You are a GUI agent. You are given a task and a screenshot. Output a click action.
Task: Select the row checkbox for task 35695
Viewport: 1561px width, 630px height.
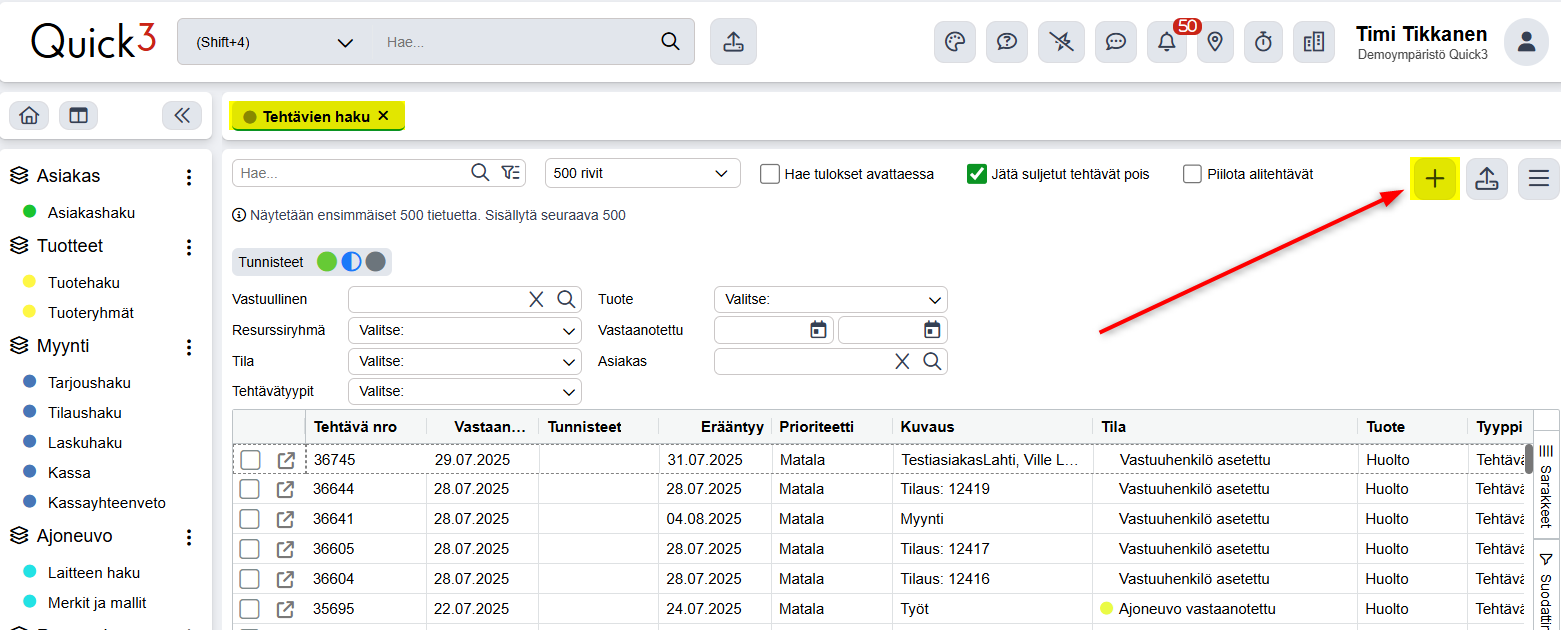tap(250, 608)
